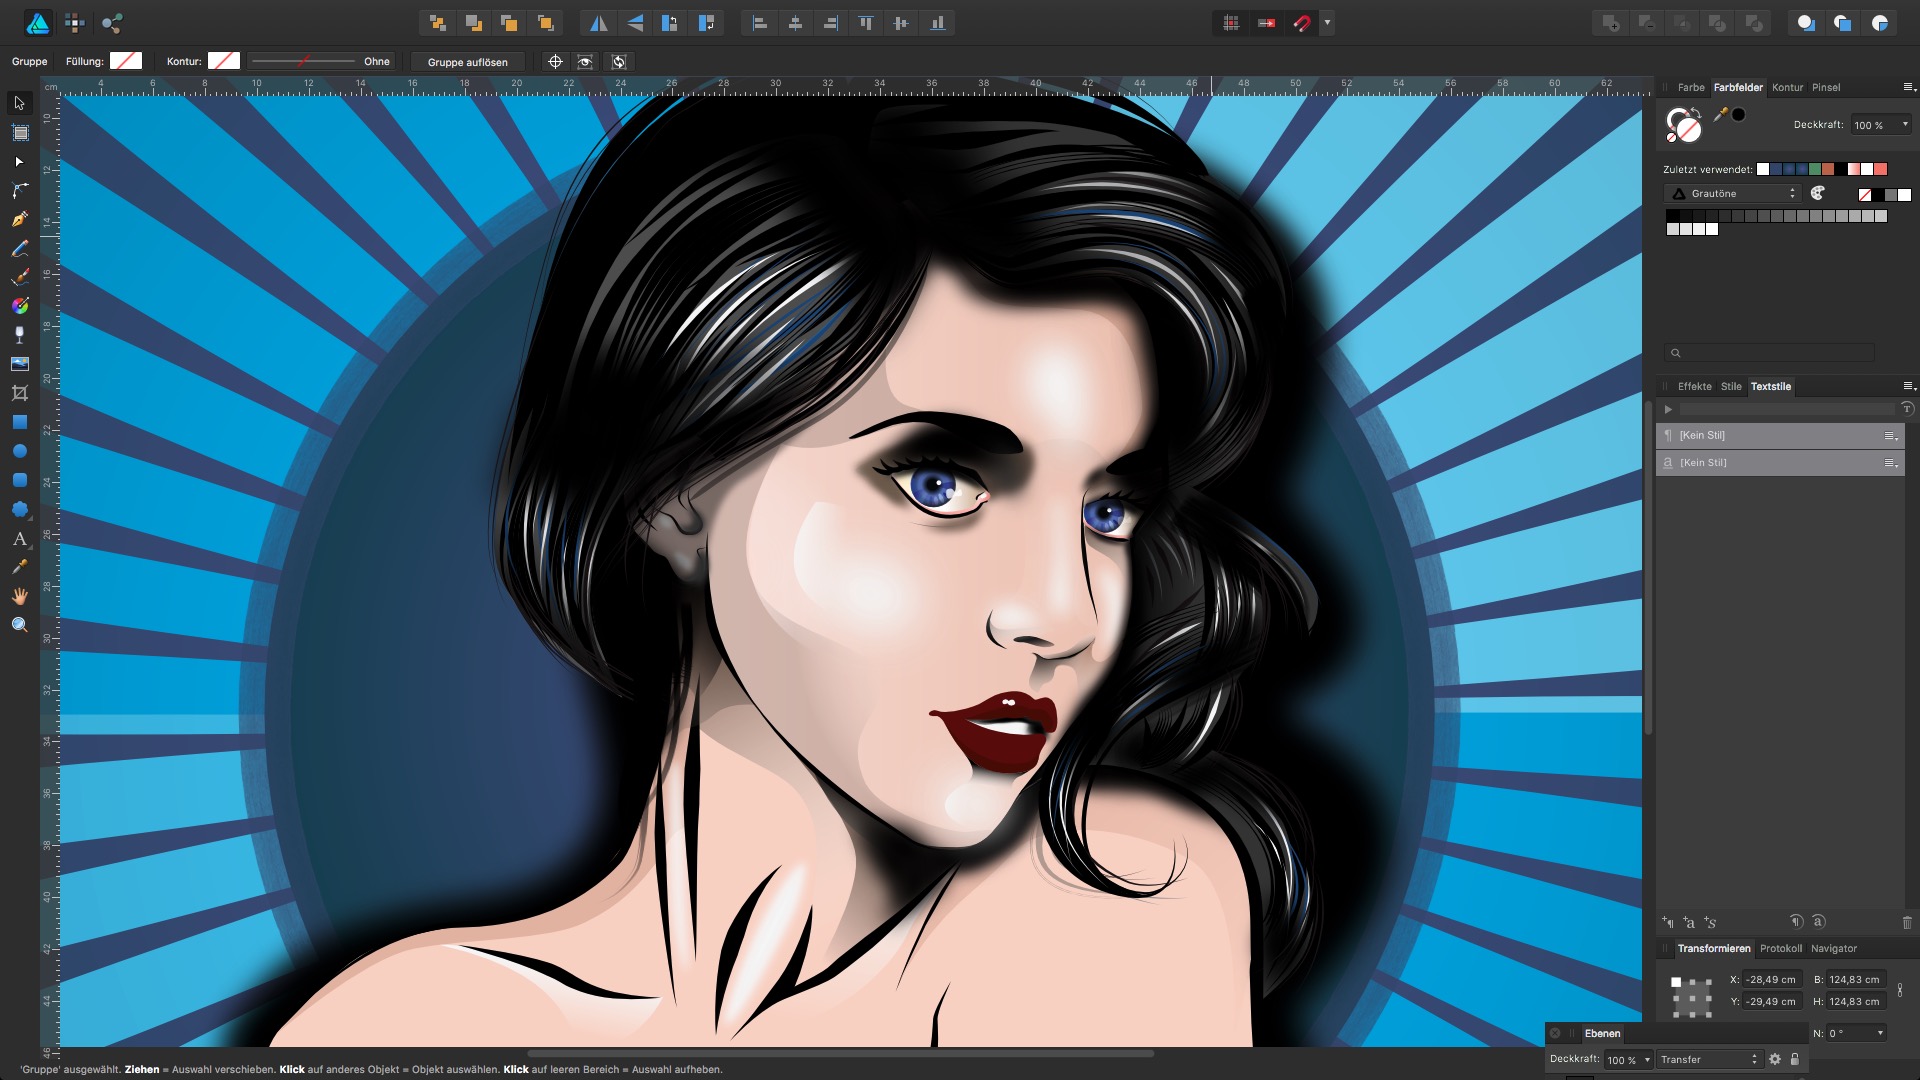The image size is (1920, 1080).
Task: Select a black swatch from the Grautöne palette
Action: coord(1672,213)
